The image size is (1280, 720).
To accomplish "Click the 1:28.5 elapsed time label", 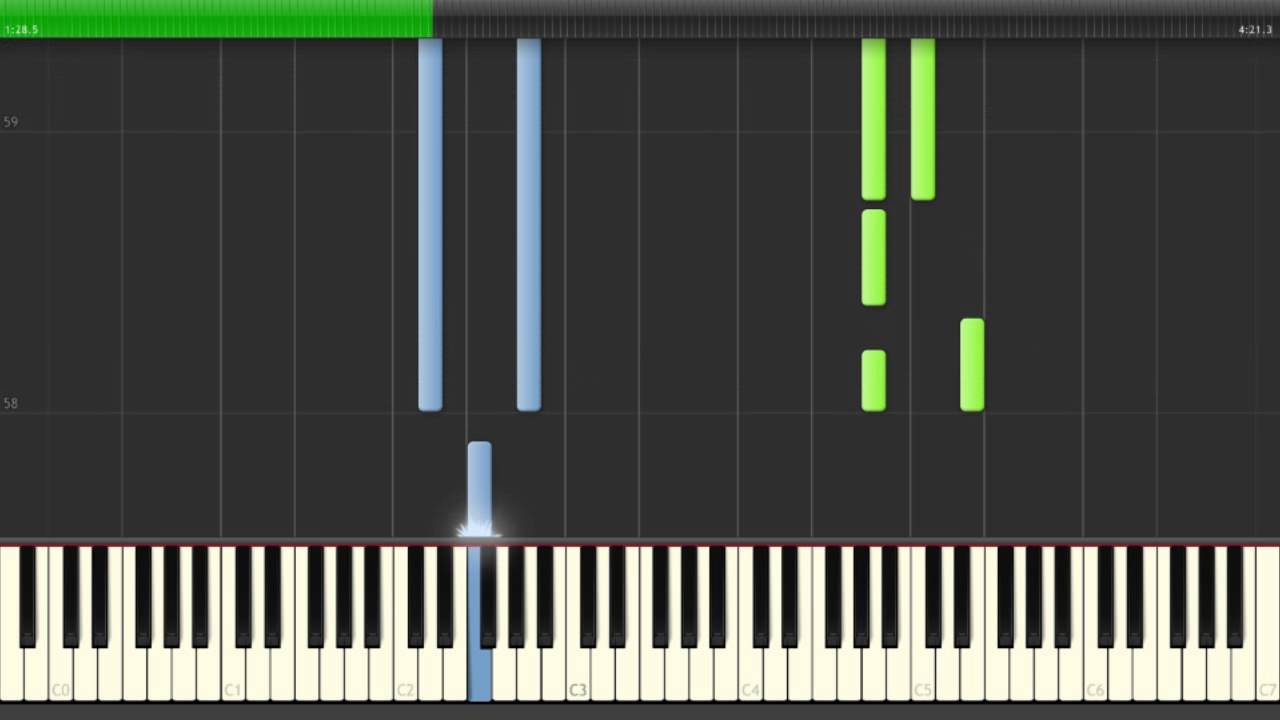I will point(21,30).
